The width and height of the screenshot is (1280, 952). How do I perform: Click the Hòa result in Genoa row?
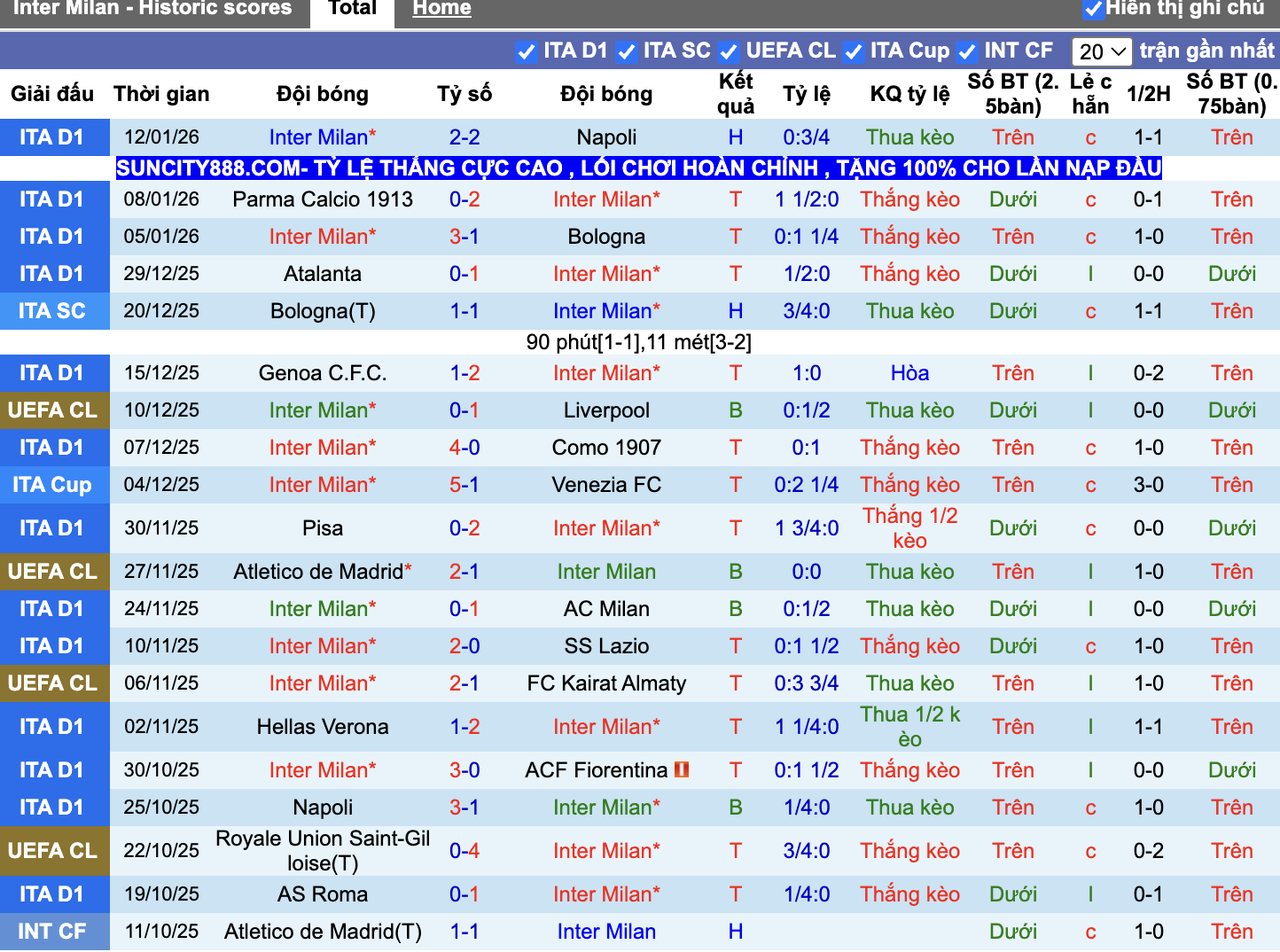click(x=910, y=373)
